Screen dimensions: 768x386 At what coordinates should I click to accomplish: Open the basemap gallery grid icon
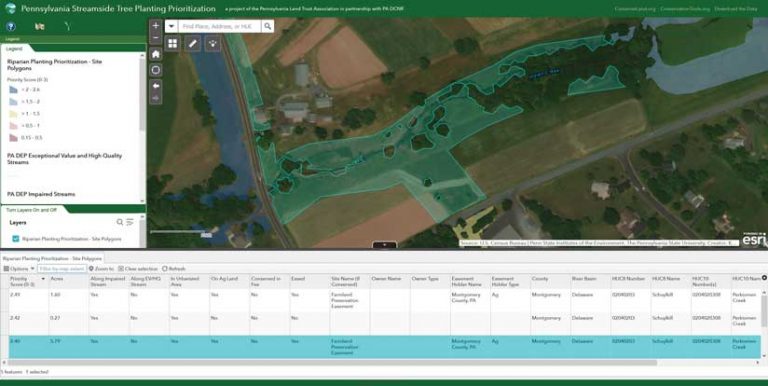[172, 43]
